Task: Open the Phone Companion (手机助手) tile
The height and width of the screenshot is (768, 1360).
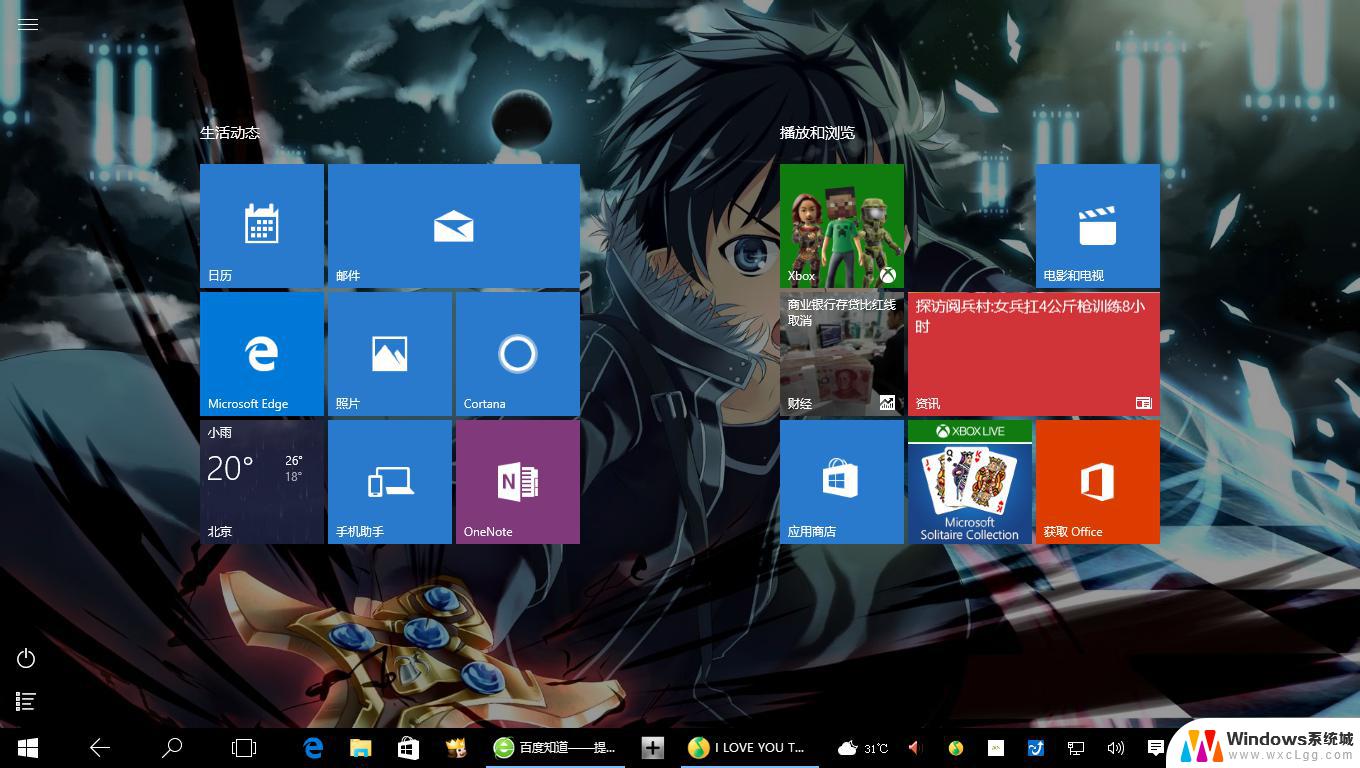Action: [x=390, y=482]
